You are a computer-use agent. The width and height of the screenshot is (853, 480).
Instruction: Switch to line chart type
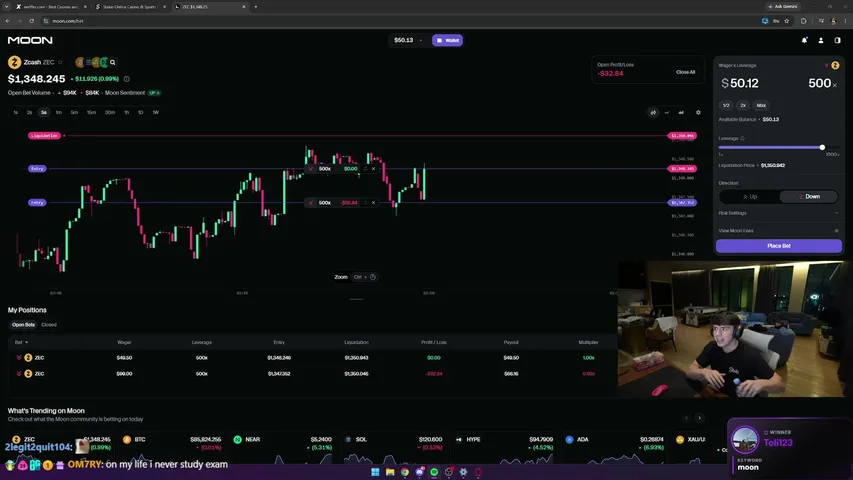[x=667, y=113]
